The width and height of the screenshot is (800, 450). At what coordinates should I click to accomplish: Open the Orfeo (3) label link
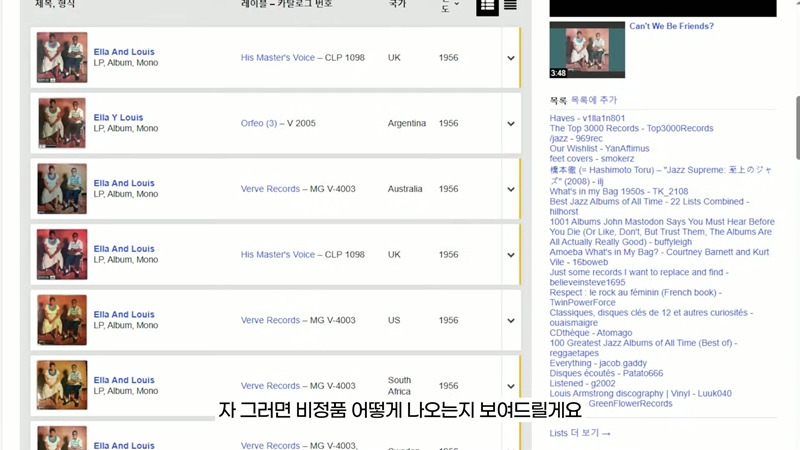click(259, 123)
